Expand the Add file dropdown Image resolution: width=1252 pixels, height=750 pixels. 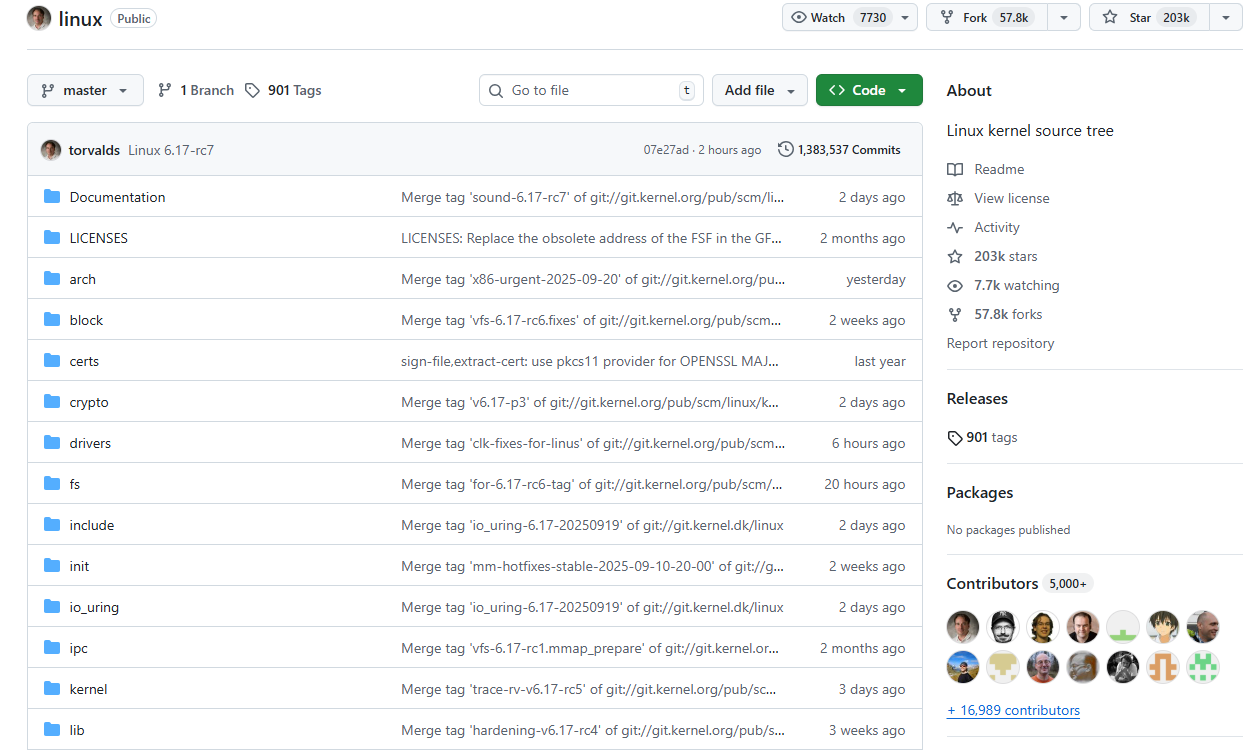pos(760,90)
